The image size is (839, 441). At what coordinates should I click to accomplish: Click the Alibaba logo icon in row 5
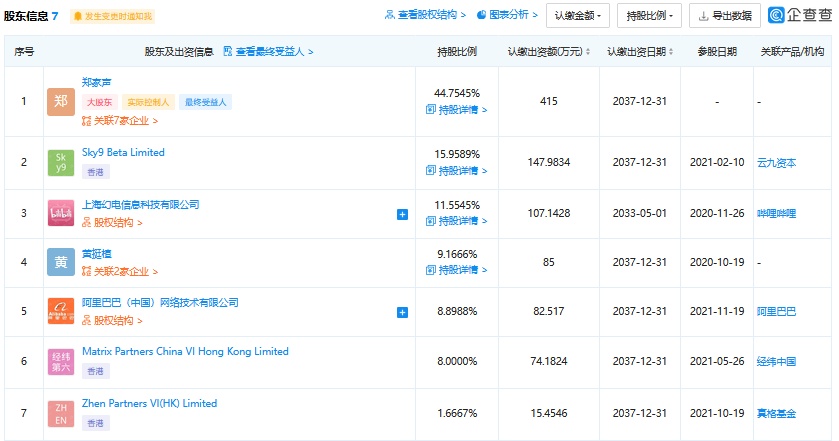[60, 311]
